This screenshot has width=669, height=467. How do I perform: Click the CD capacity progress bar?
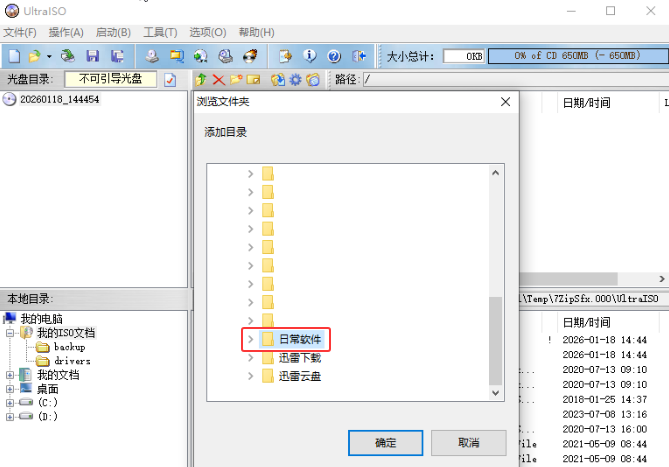pyautogui.click(x=576, y=56)
